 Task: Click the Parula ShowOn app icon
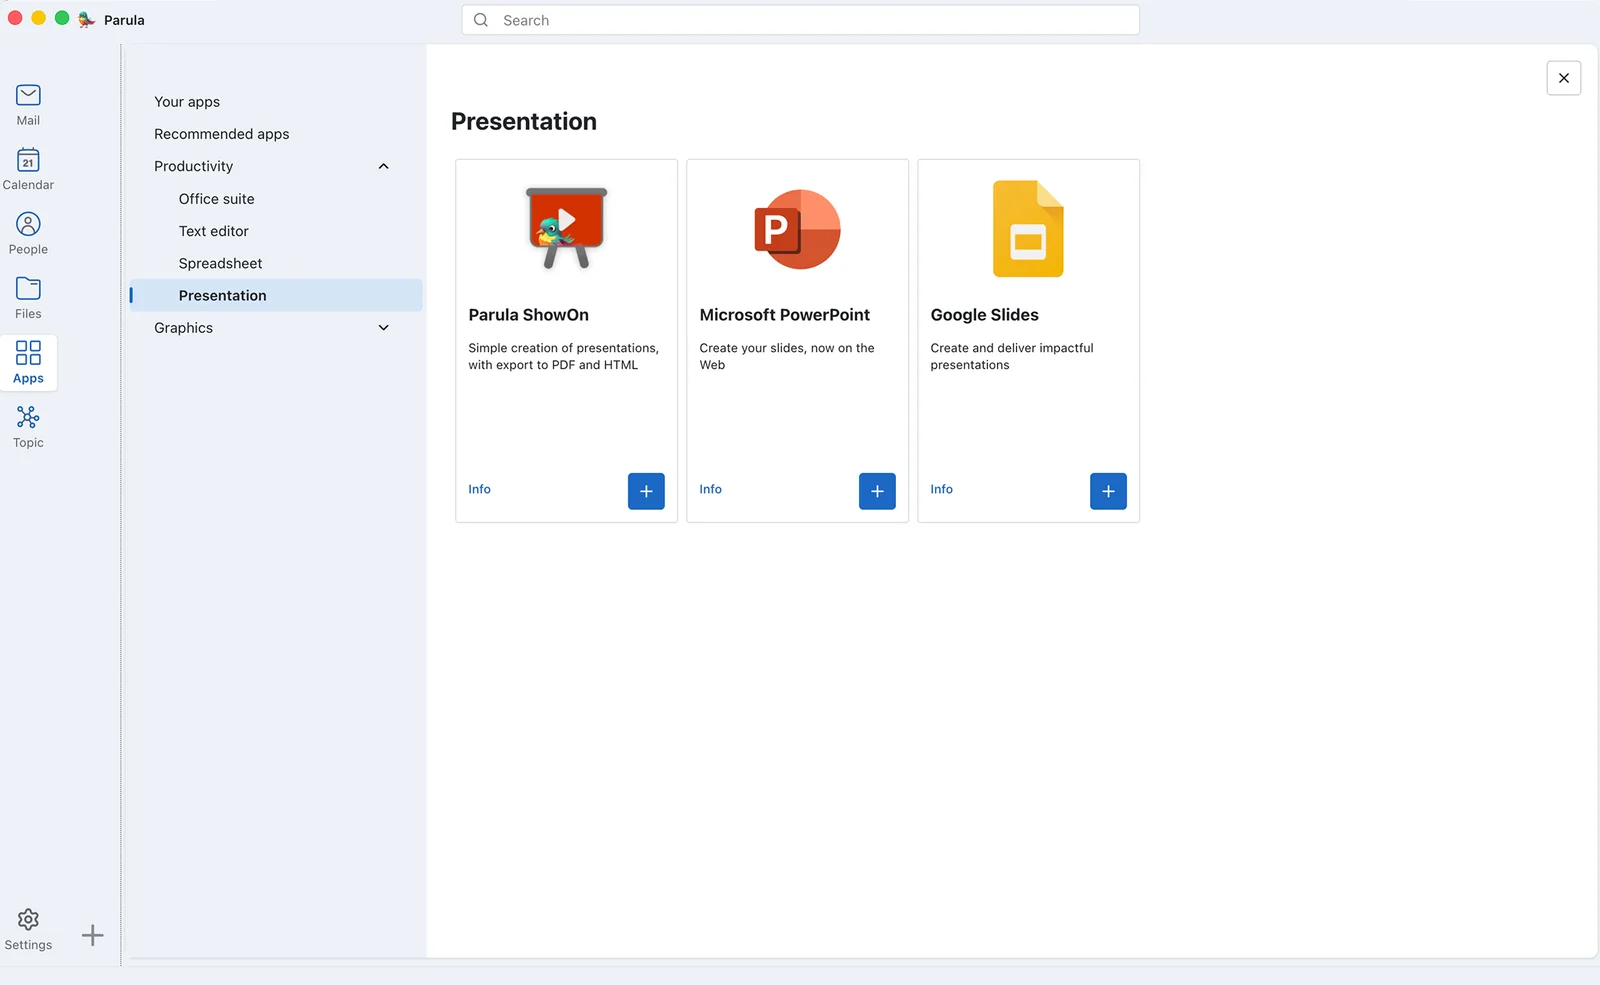coord(566,228)
